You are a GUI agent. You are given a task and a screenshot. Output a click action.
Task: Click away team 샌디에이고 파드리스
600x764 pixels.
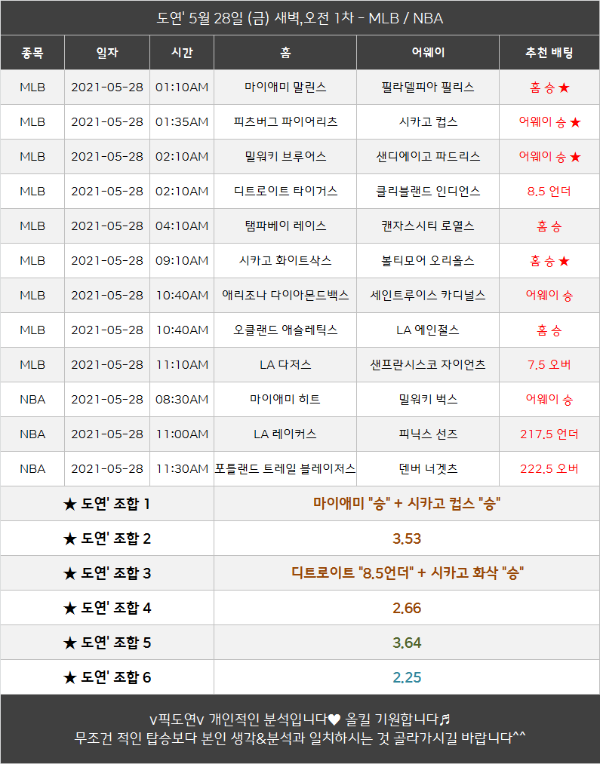click(428, 156)
